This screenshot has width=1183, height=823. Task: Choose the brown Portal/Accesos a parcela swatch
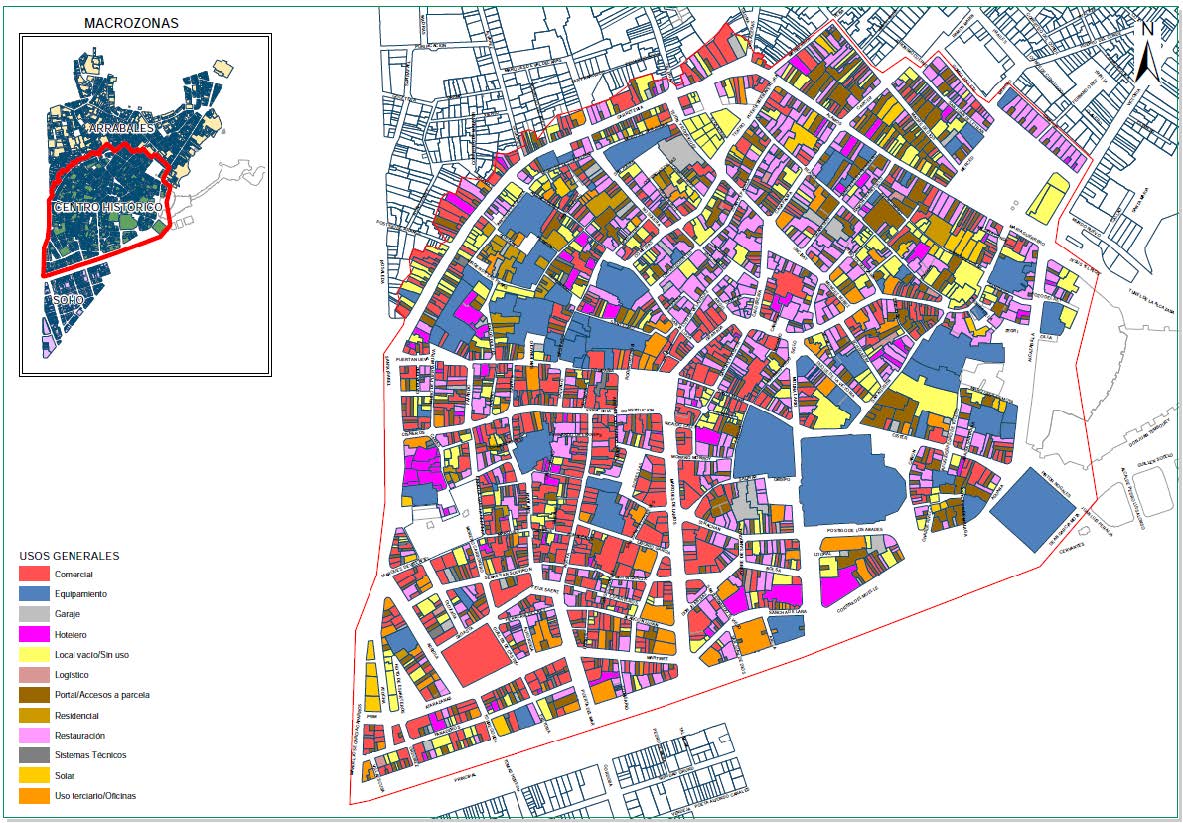tap(34, 695)
